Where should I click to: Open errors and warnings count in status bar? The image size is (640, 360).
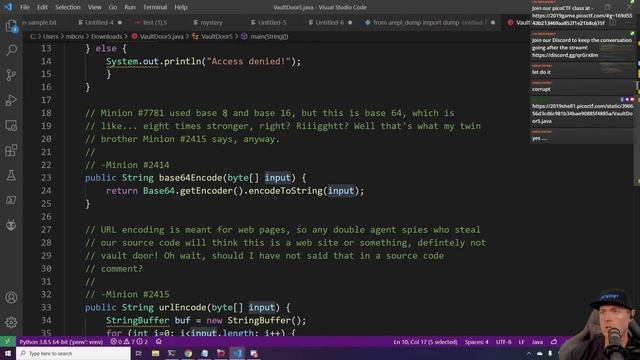tap(129, 342)
